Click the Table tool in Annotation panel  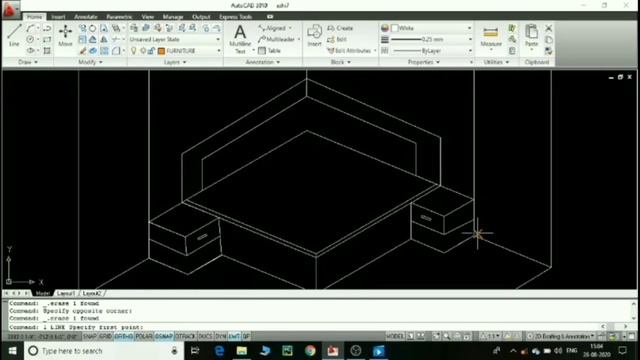pyautogui.click(x=269, y=51)
